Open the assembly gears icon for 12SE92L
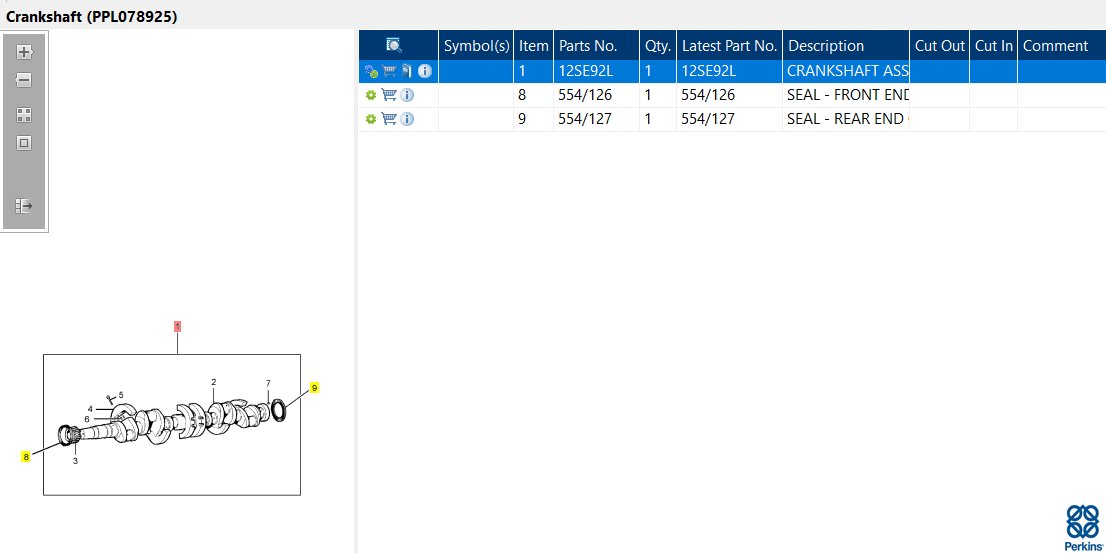The height and width of the screenshot is (553, 1106). coord(371,71)
